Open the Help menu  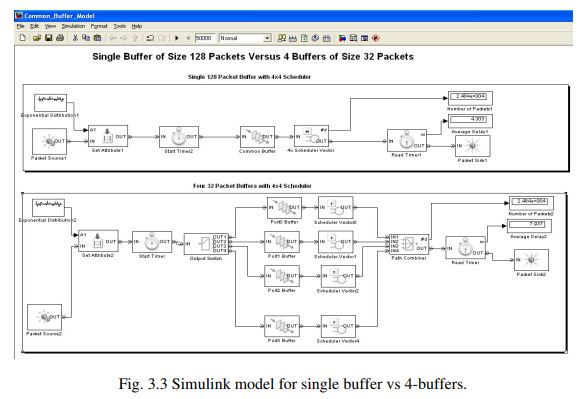coord(137,26)
